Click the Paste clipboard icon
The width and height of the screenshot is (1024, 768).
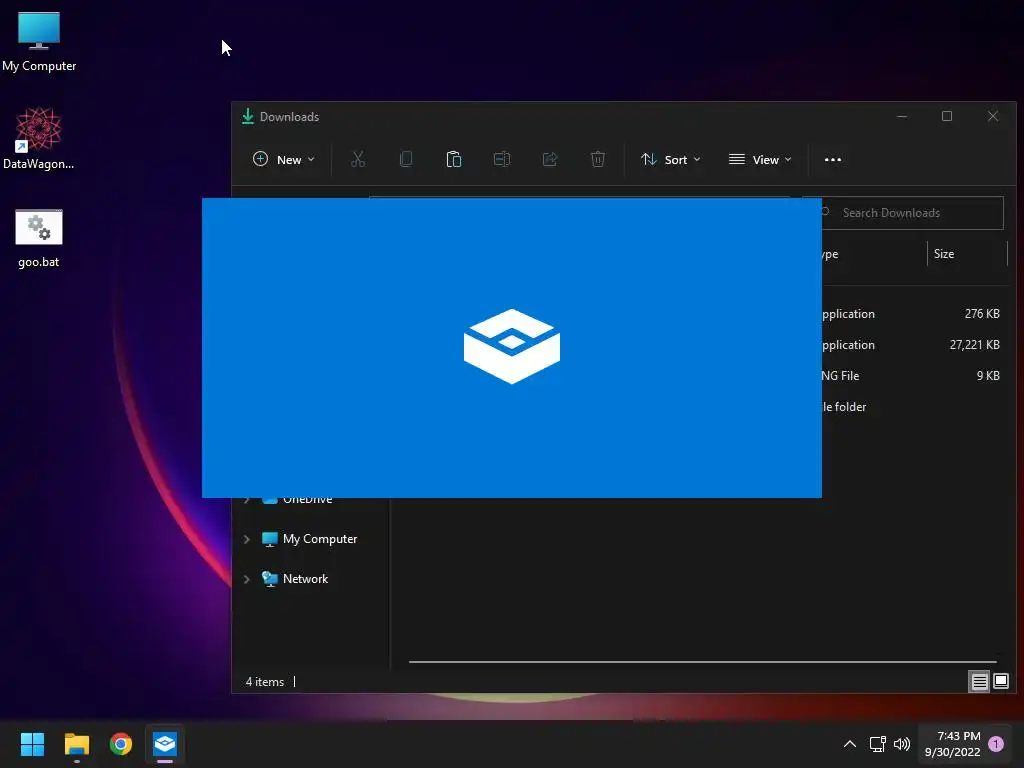coord(454,159)
